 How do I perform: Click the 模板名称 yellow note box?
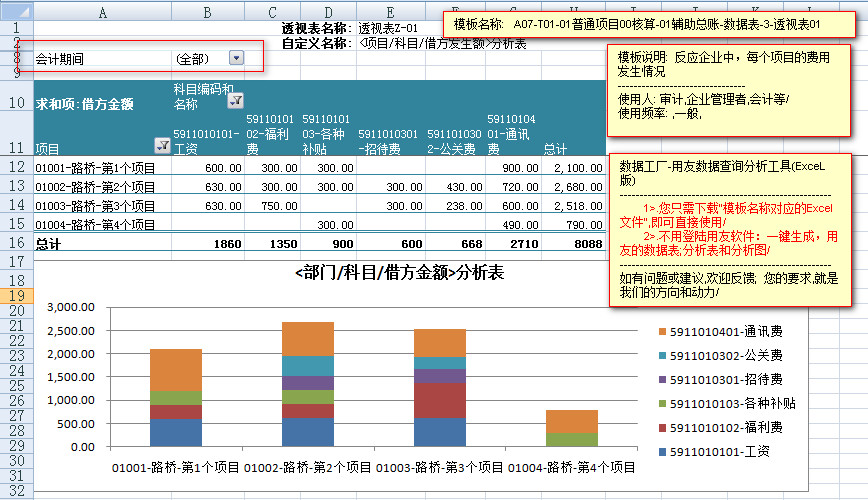click(637, 21)
